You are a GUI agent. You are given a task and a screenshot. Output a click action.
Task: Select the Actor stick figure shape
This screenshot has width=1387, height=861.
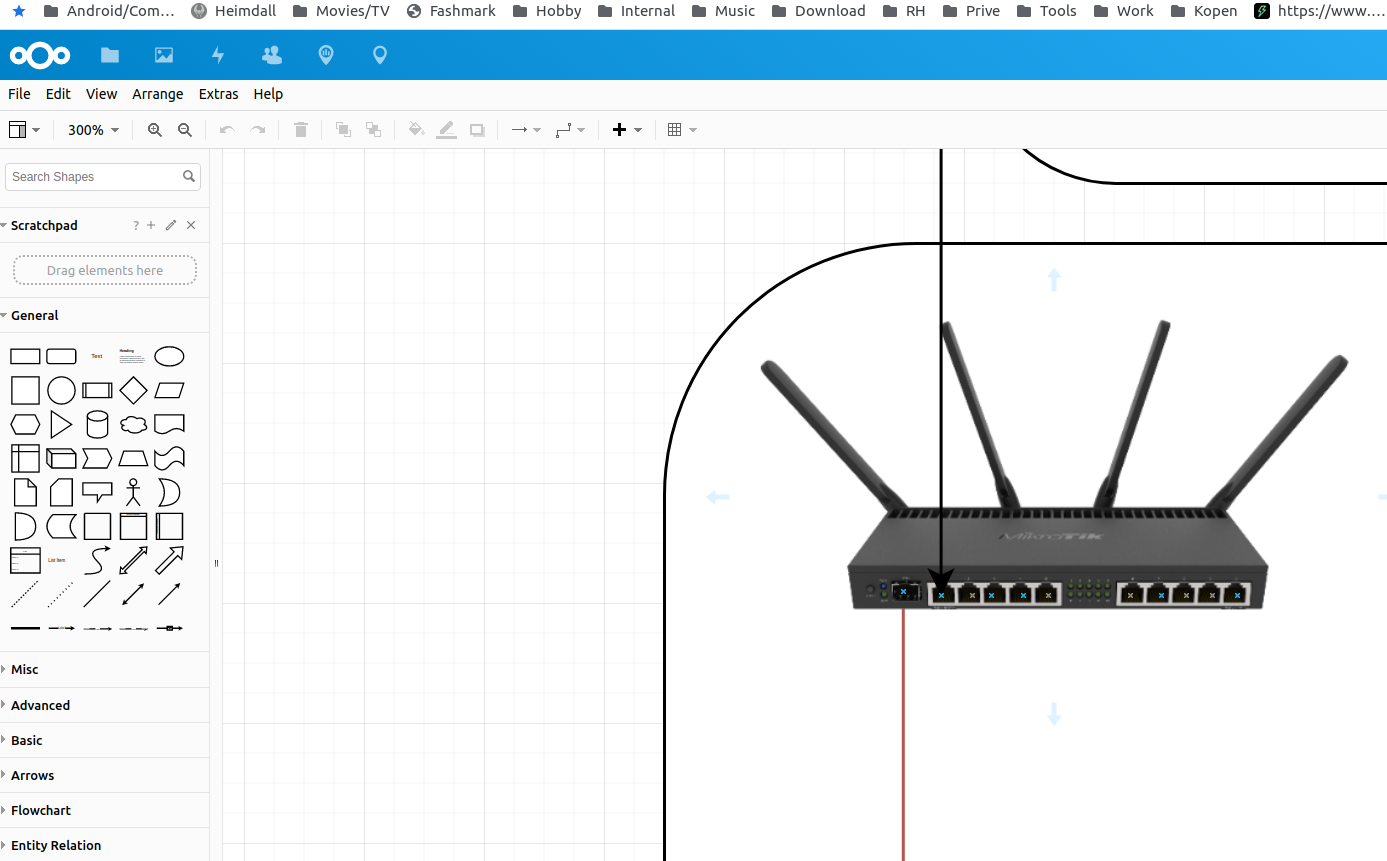click(x=133, y=492)
